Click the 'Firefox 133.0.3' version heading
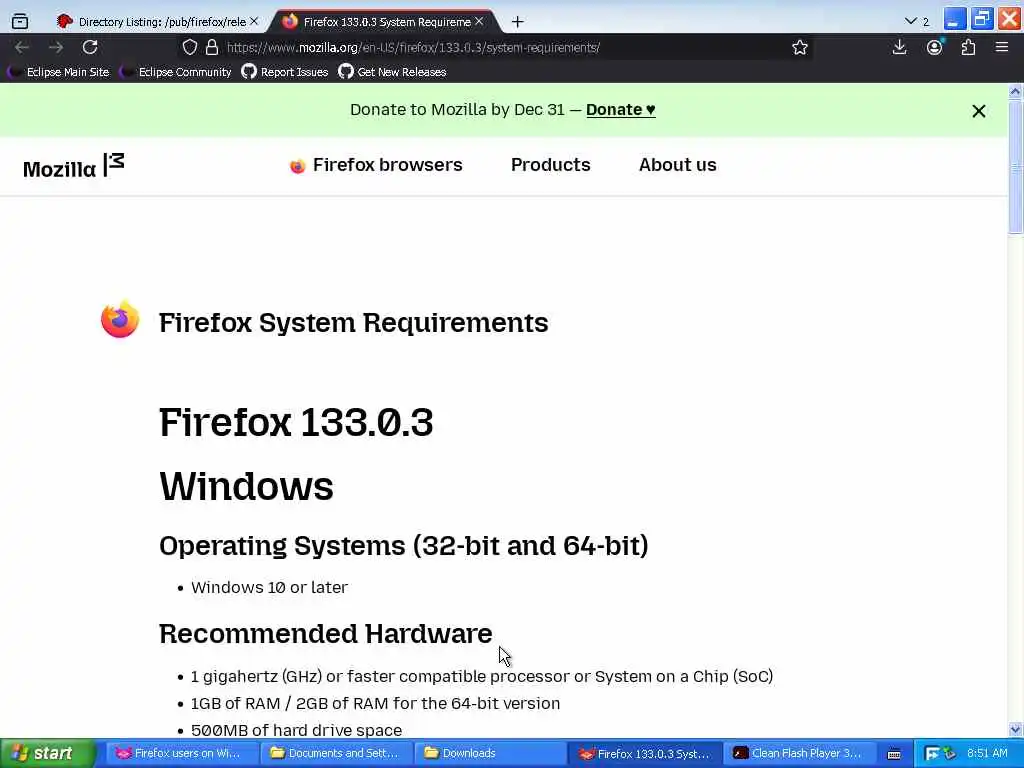This screenshot has height=768, width=1024. coord(296,422)
